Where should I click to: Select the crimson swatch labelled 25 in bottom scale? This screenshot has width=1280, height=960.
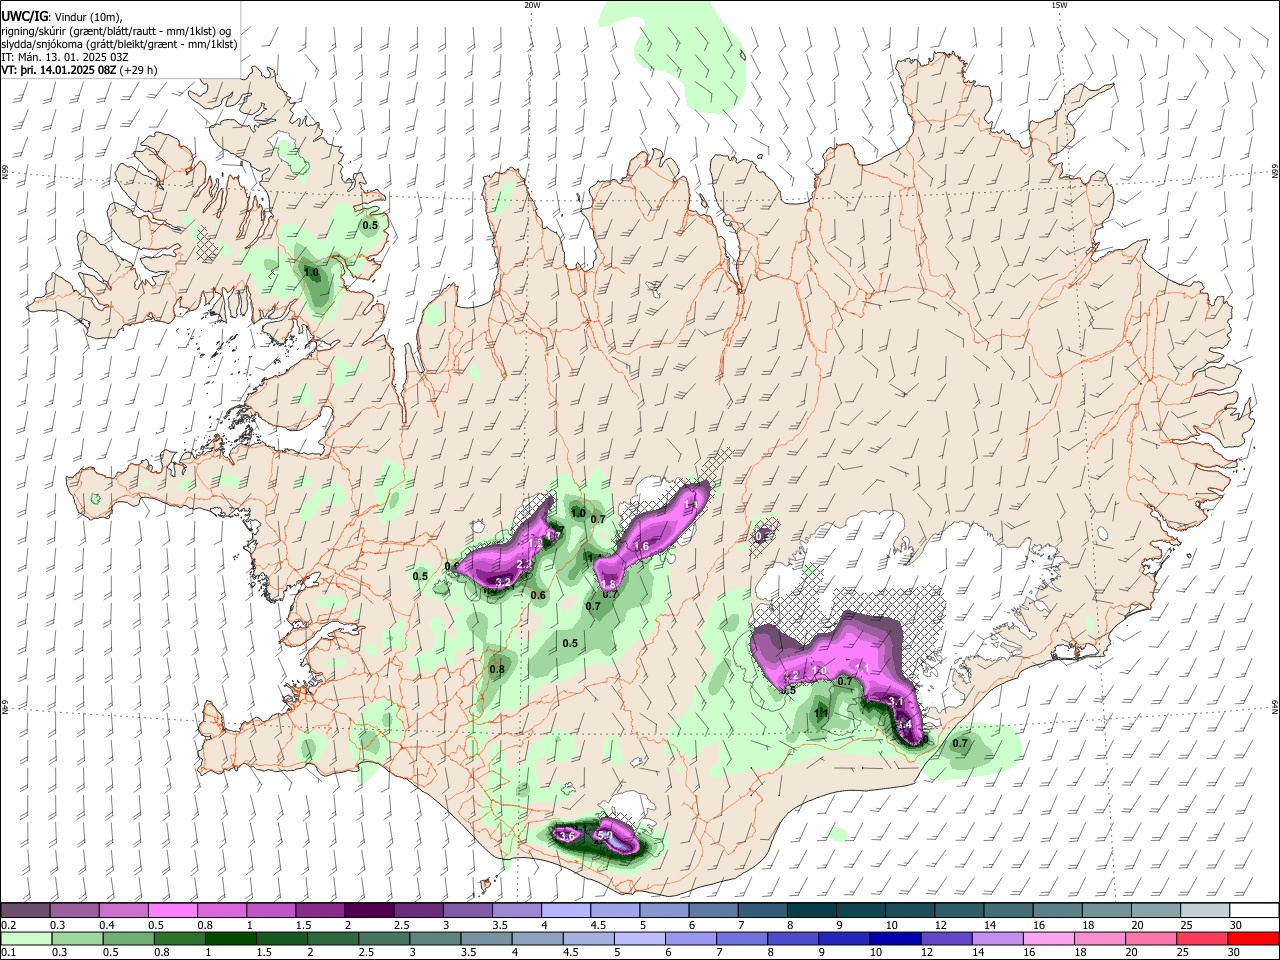coord(1202,938)
